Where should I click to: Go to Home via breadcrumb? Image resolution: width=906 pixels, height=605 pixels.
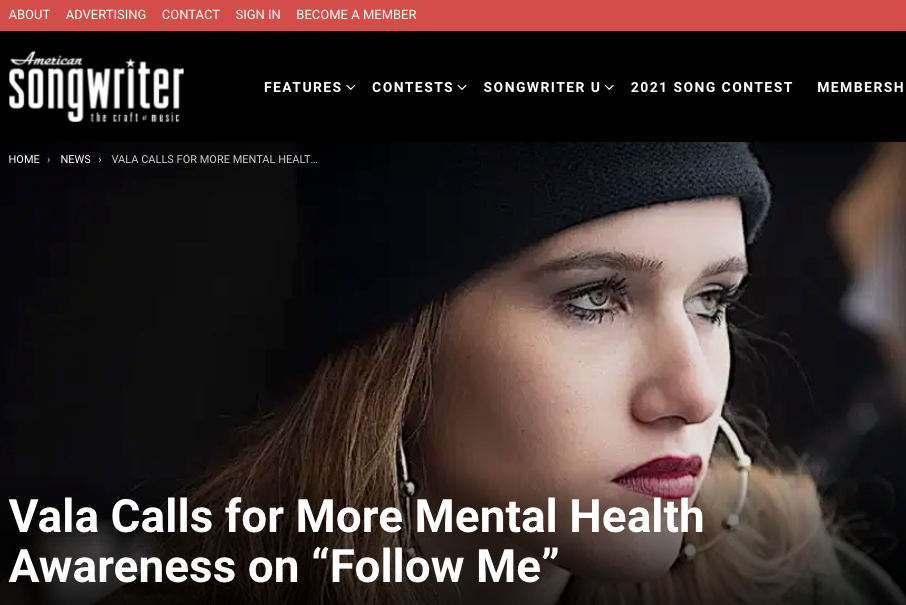pos(24,159)
